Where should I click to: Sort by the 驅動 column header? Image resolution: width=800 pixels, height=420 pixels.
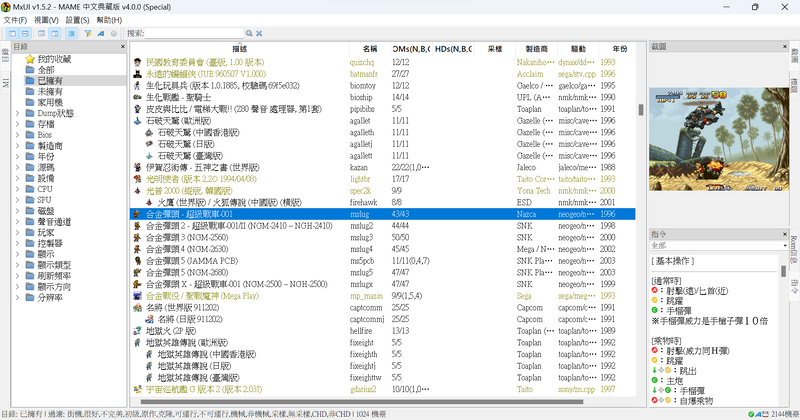pyautogui.click(x=578, y=49)
